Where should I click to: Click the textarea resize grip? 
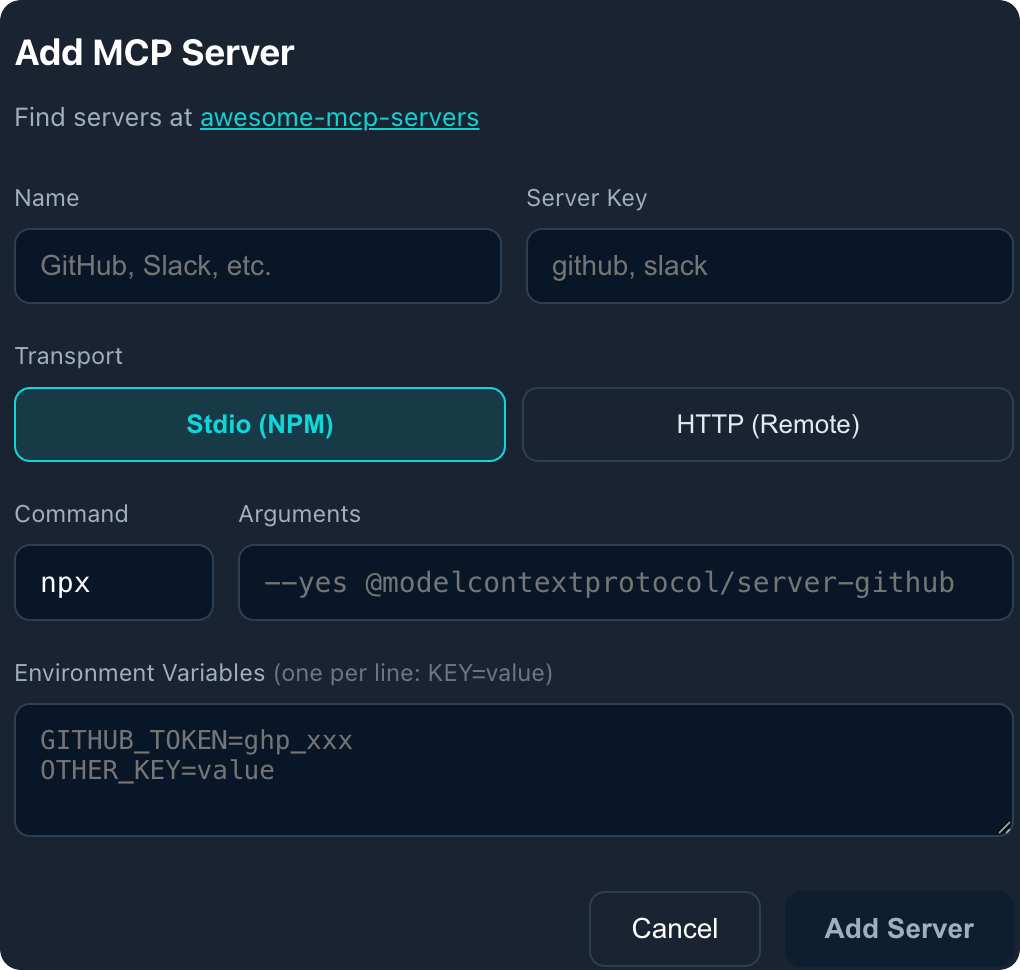pos(1005,830)
